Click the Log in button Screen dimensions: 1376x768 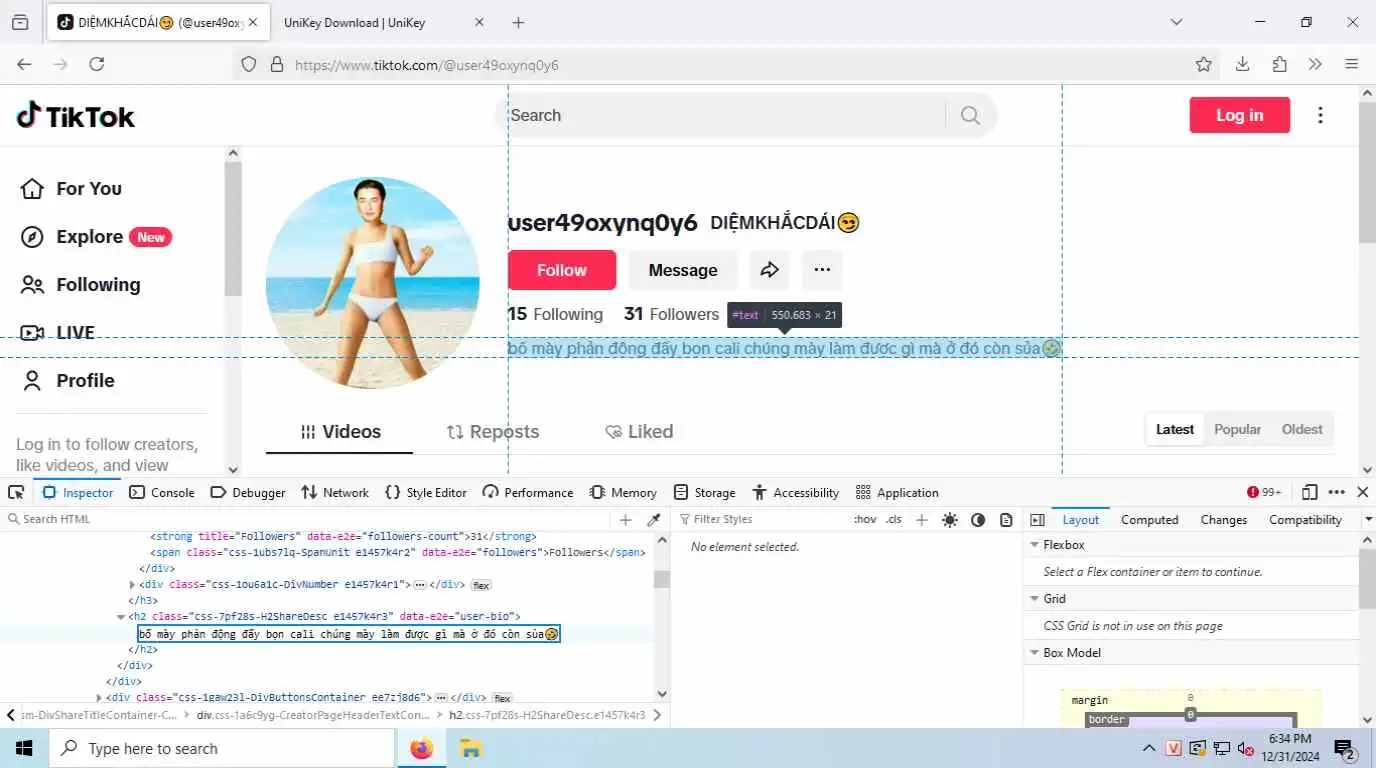[x=1239, y=115]
